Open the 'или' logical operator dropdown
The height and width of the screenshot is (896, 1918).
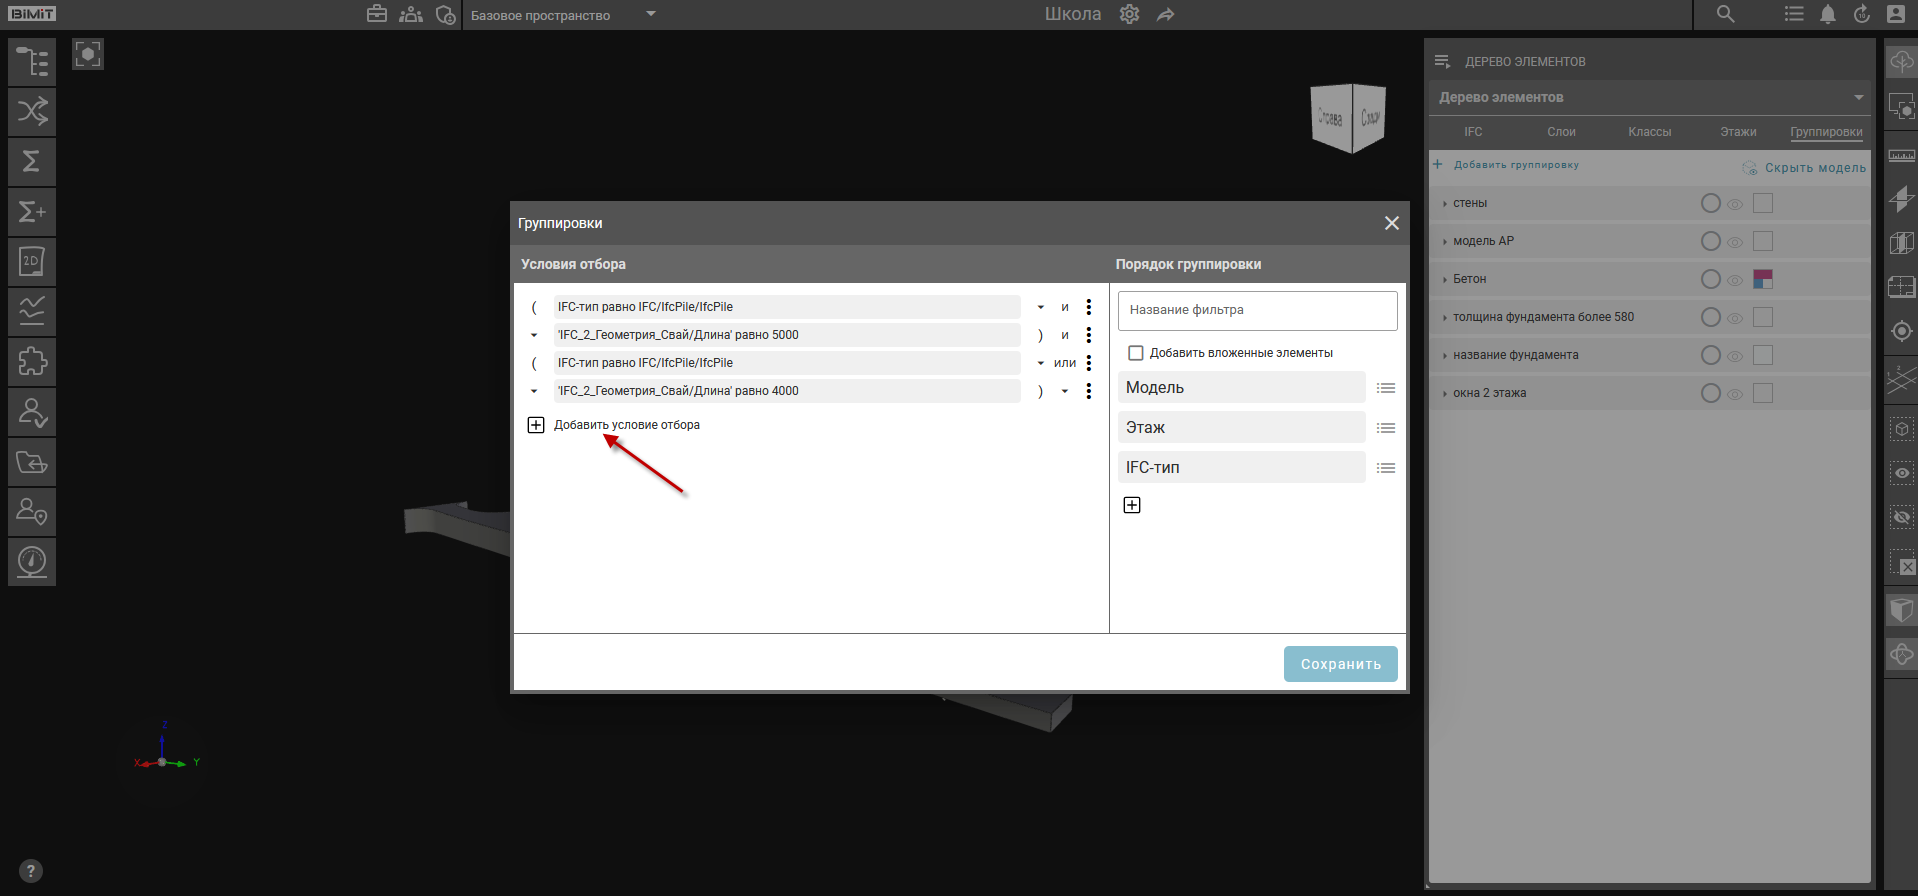(1064, 363)
